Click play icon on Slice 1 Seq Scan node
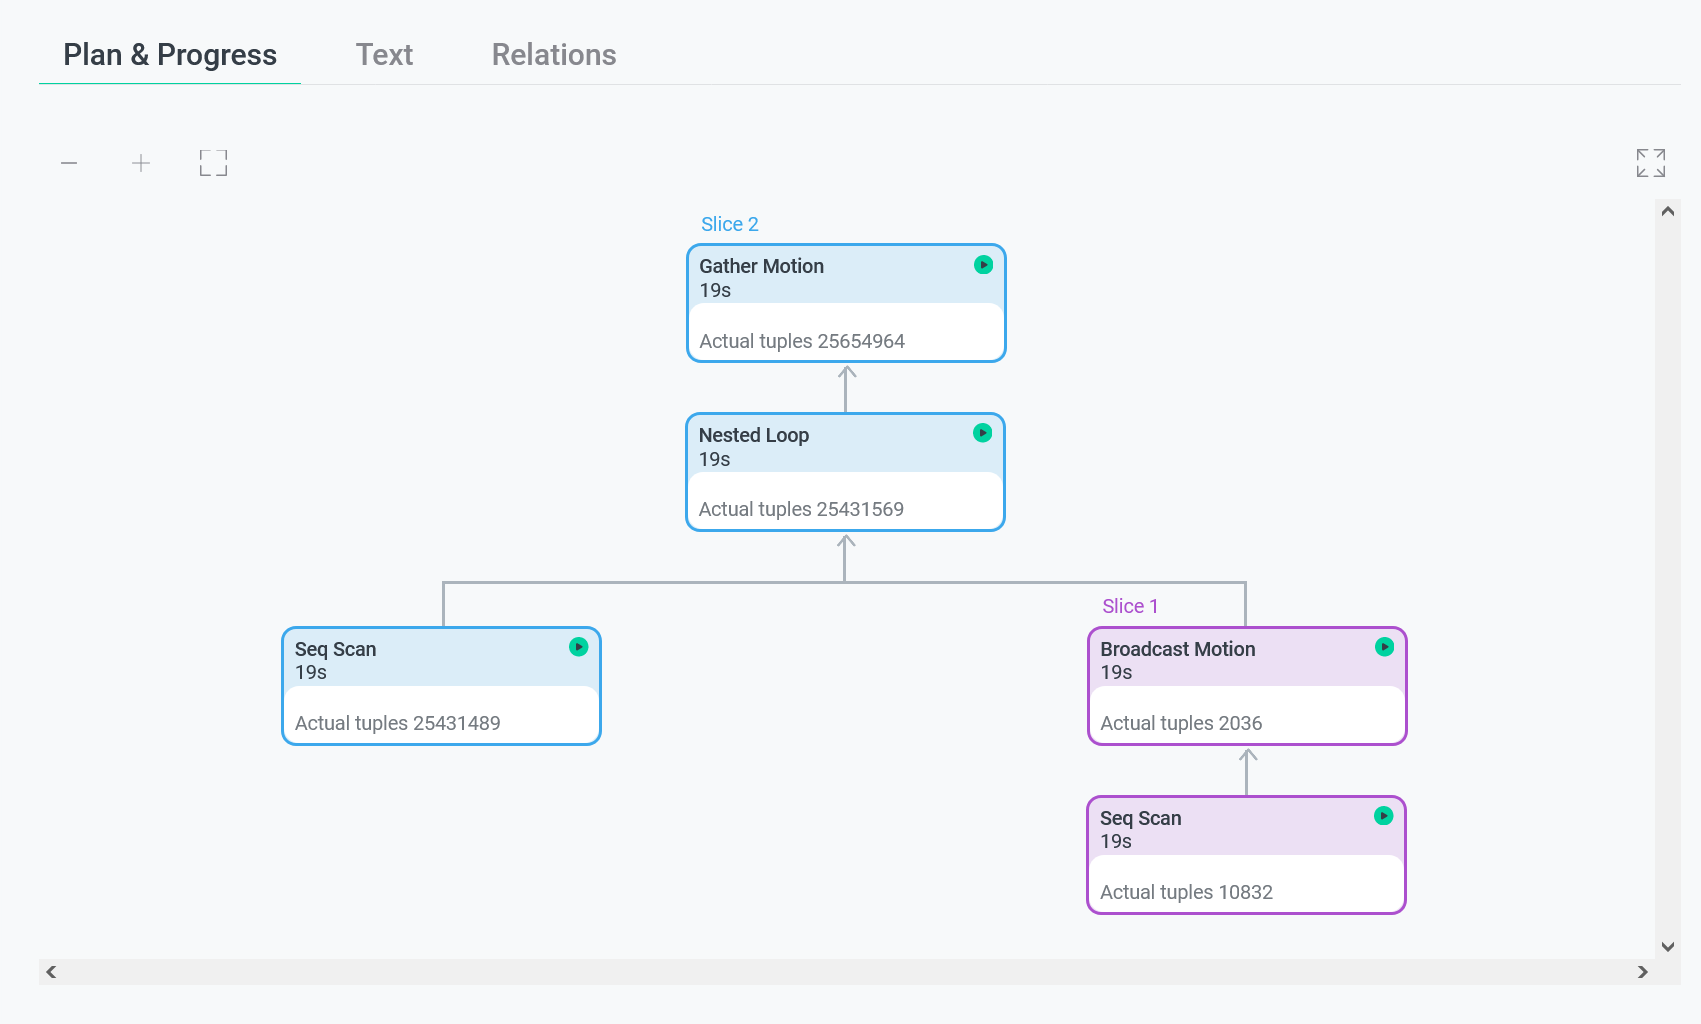The height and width of the screenshot is (1024, 1701). point(1384,816)
